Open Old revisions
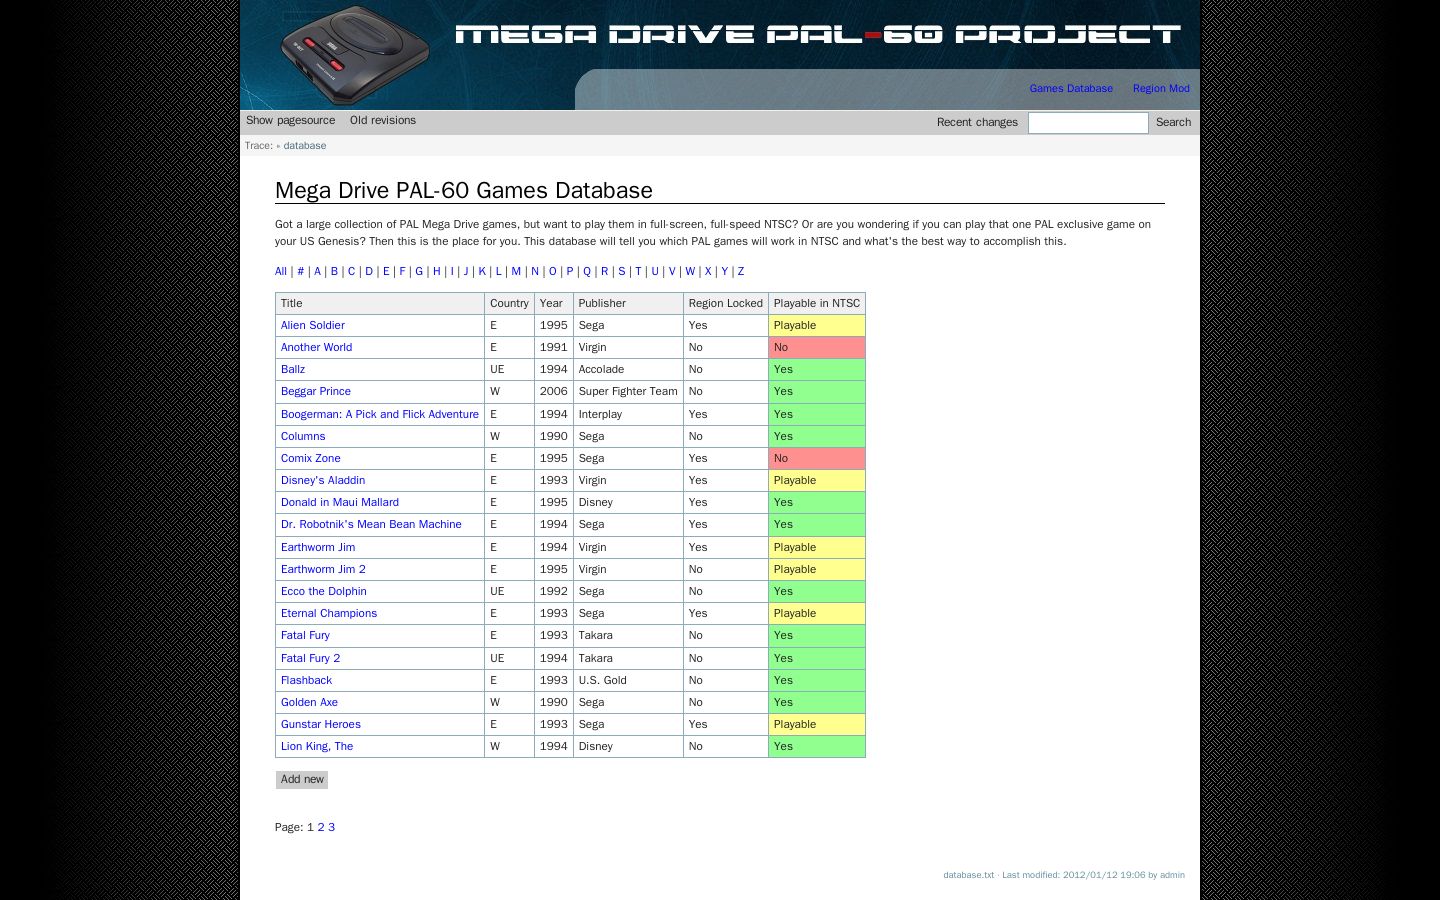 tap(383, 121)
